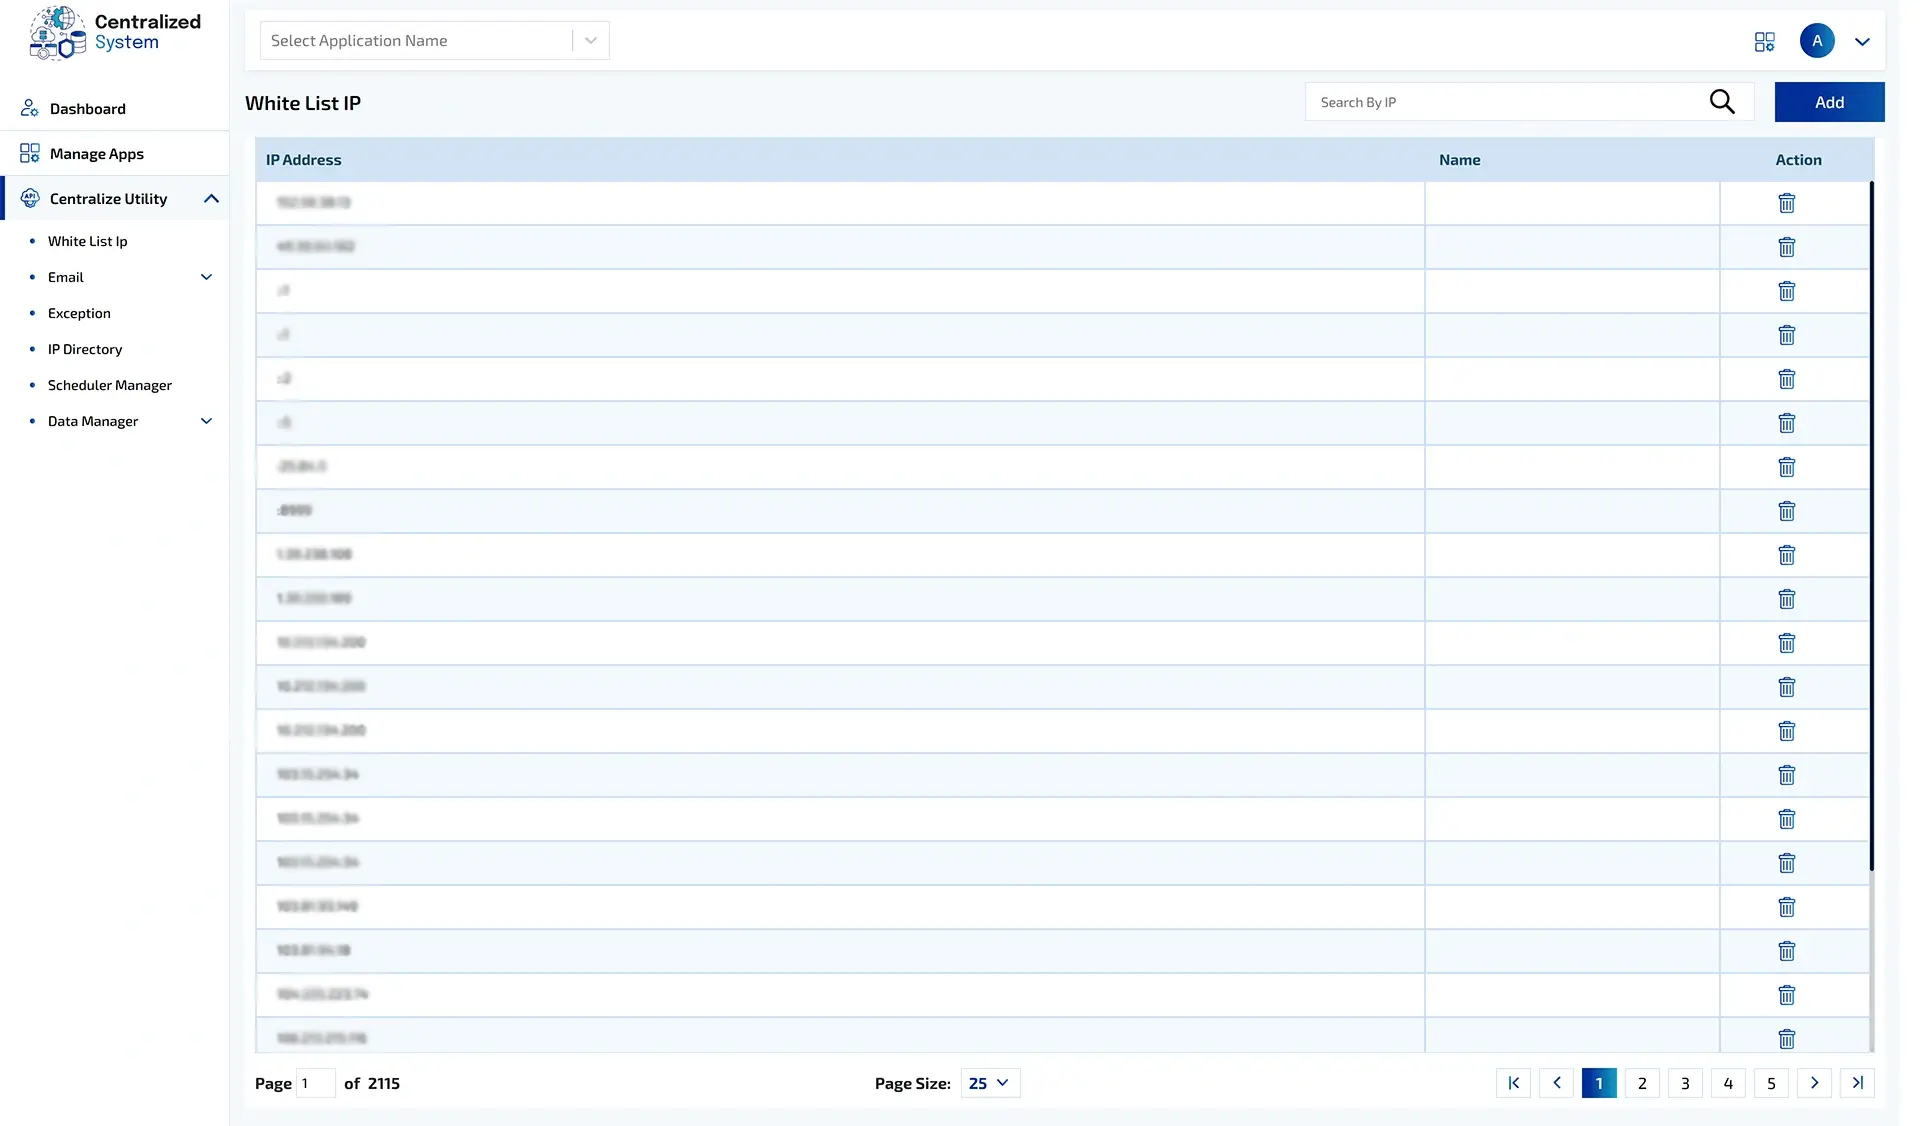Expand the Data Manager submenu
This screenshot has width=1920, height=1126.
[206, 421]
